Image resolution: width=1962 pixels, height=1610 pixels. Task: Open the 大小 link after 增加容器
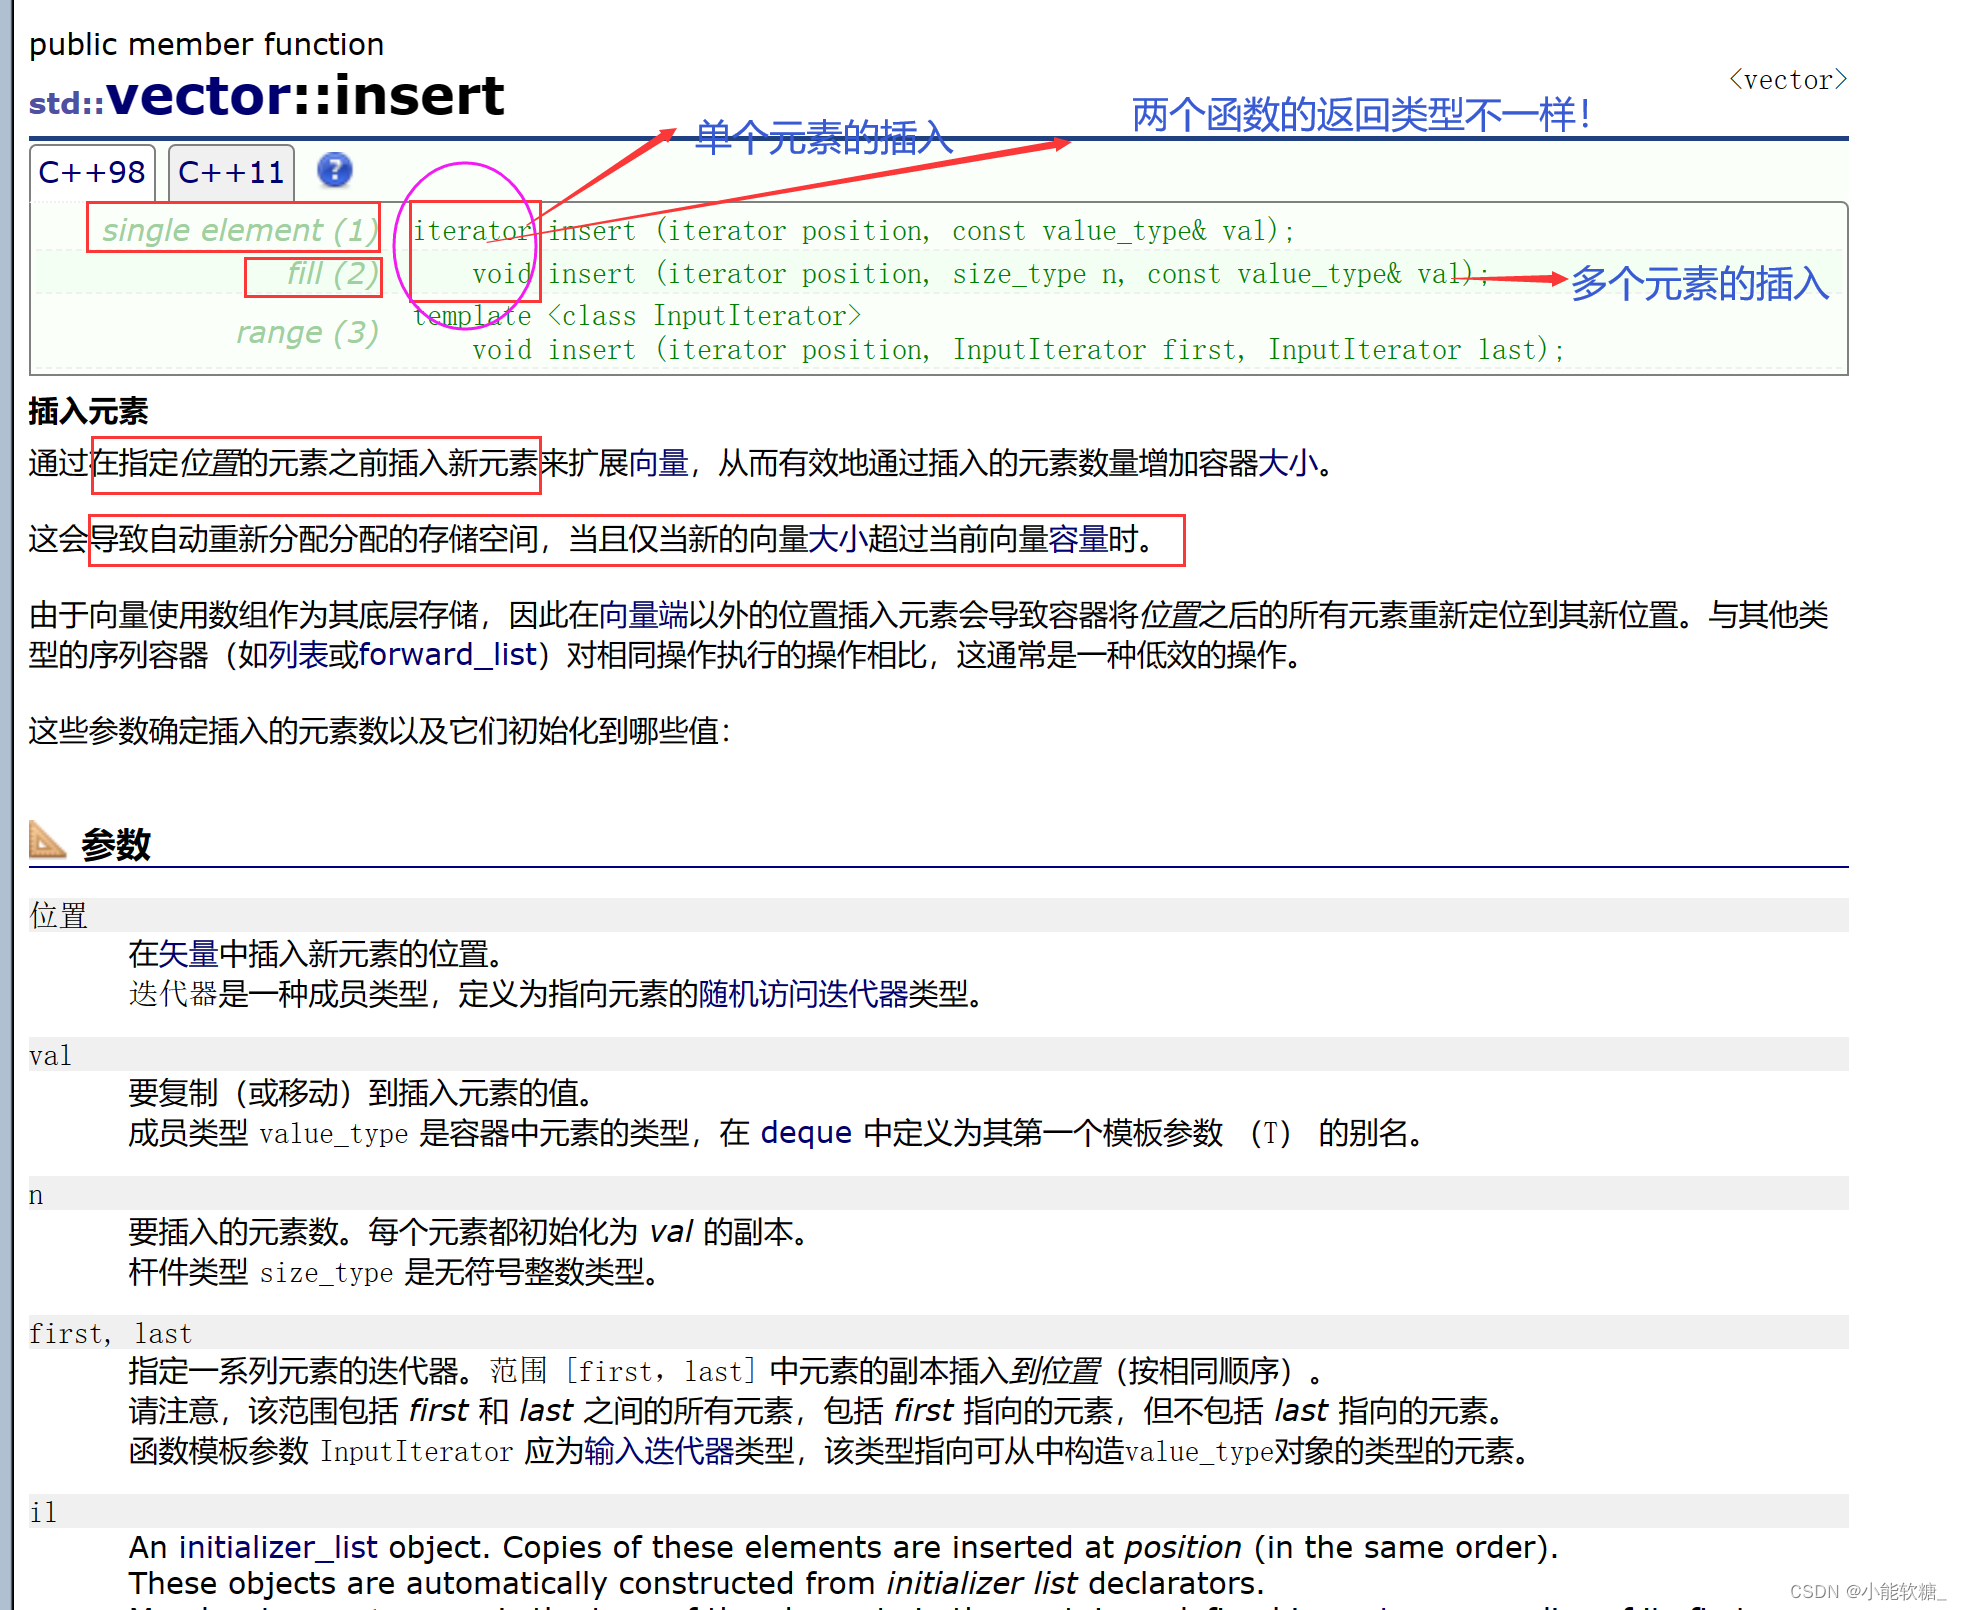click(1288, 463)
